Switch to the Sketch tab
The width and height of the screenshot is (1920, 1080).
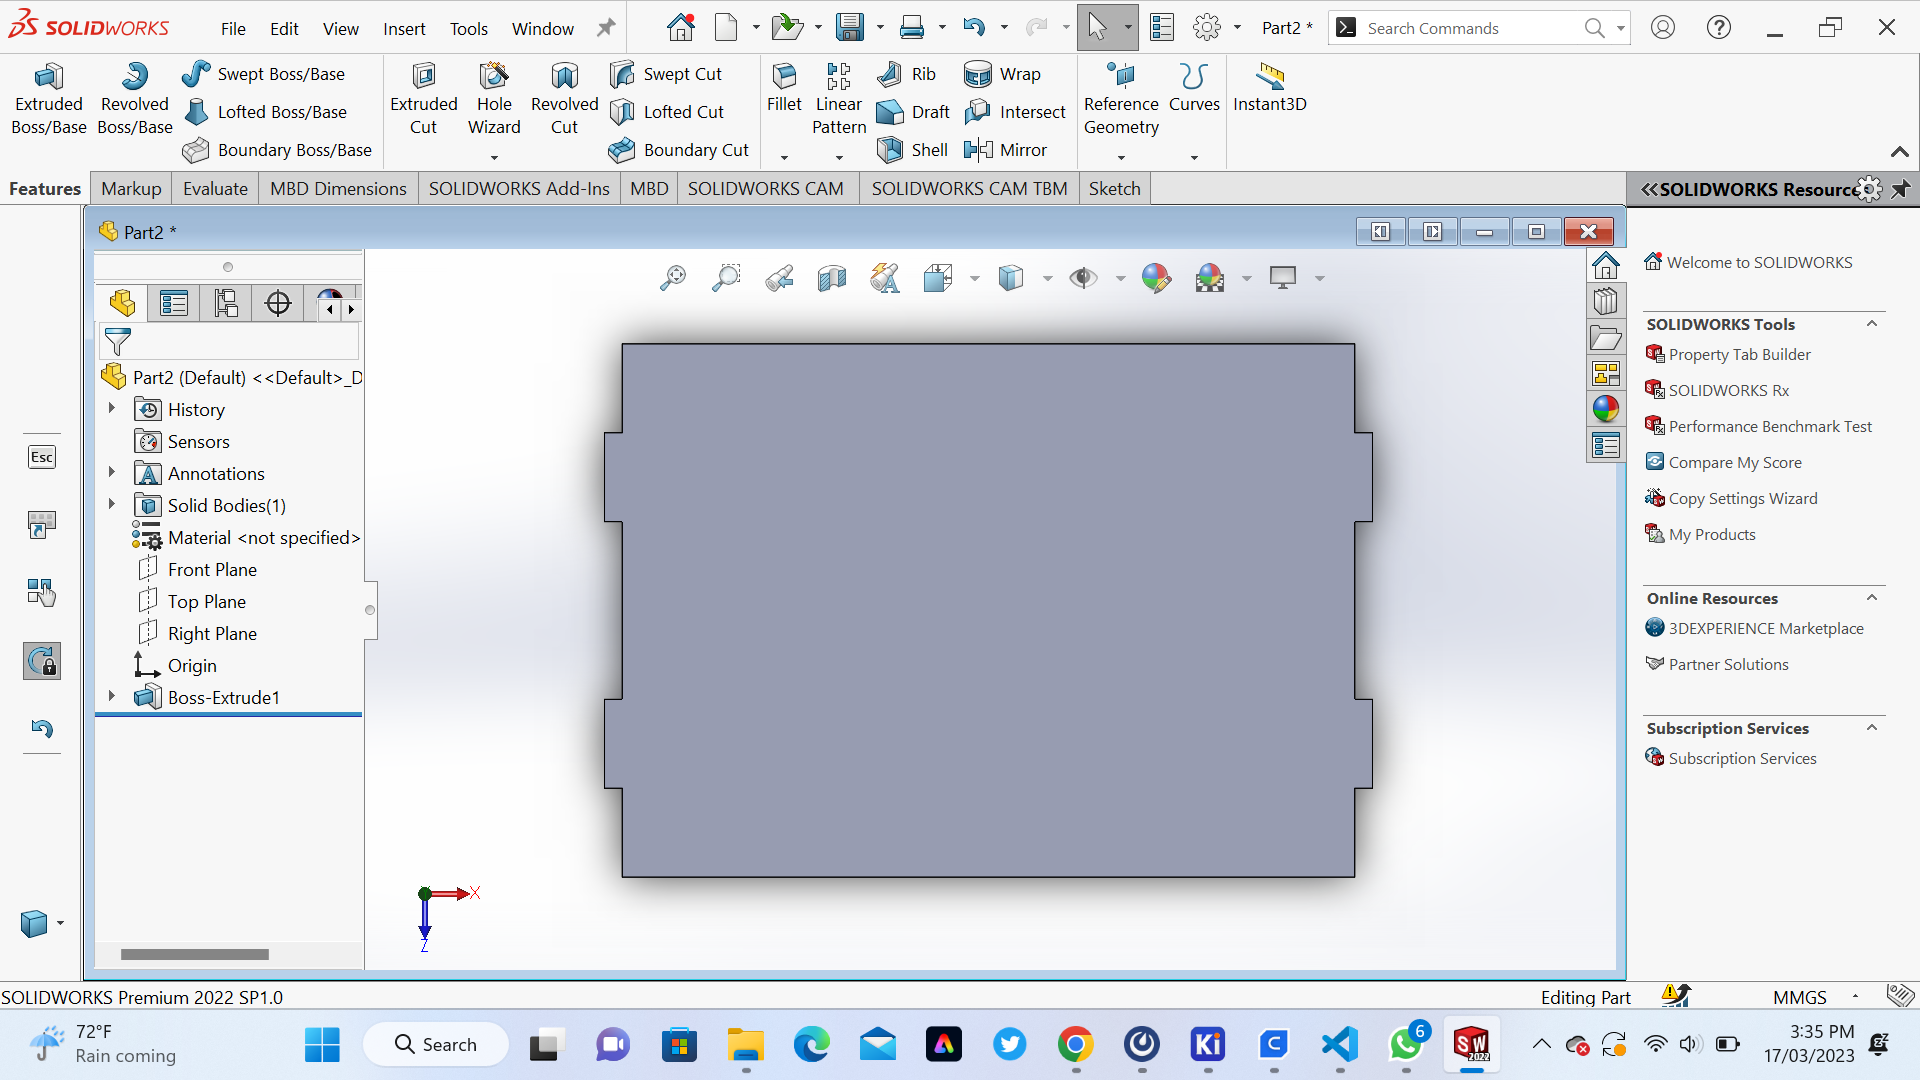point(1114,189)
